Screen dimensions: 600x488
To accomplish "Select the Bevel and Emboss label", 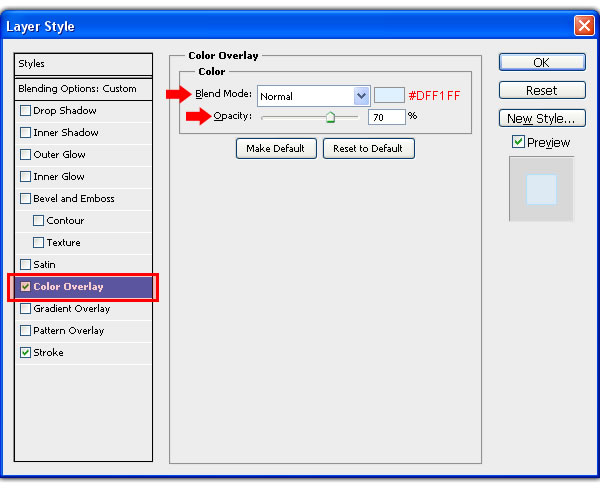I will tap(74, 199).
